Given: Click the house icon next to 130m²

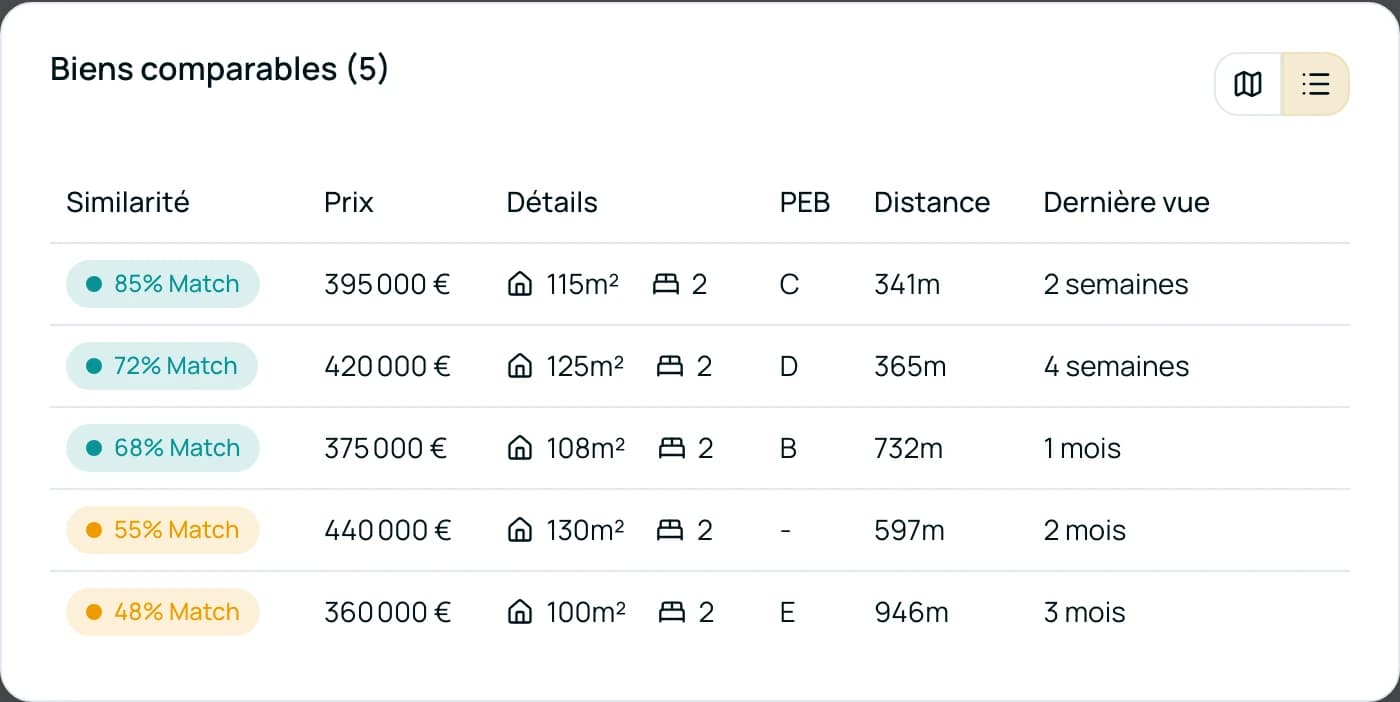Looking at the screenshot, I should (520, 530).
